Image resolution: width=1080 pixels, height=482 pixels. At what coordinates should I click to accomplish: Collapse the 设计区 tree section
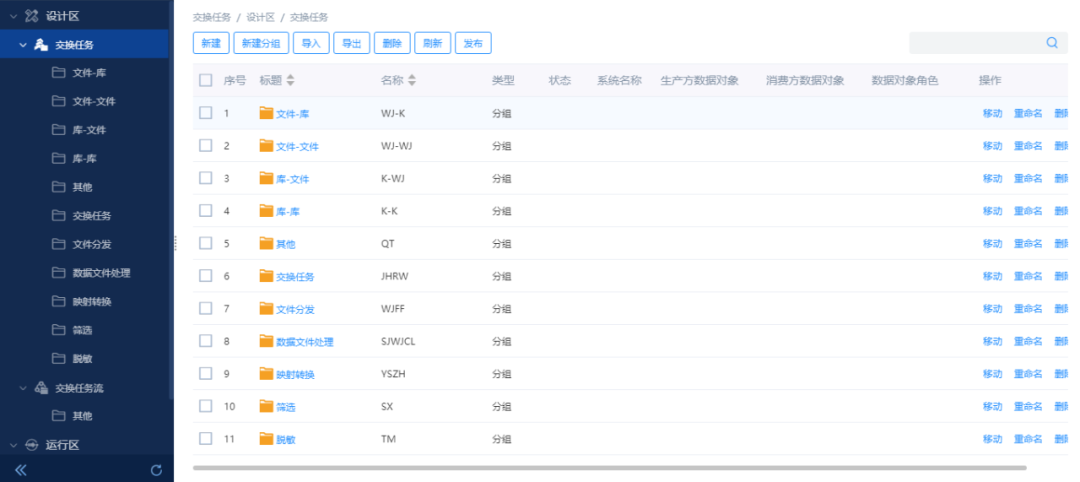(x=13, y=16)
